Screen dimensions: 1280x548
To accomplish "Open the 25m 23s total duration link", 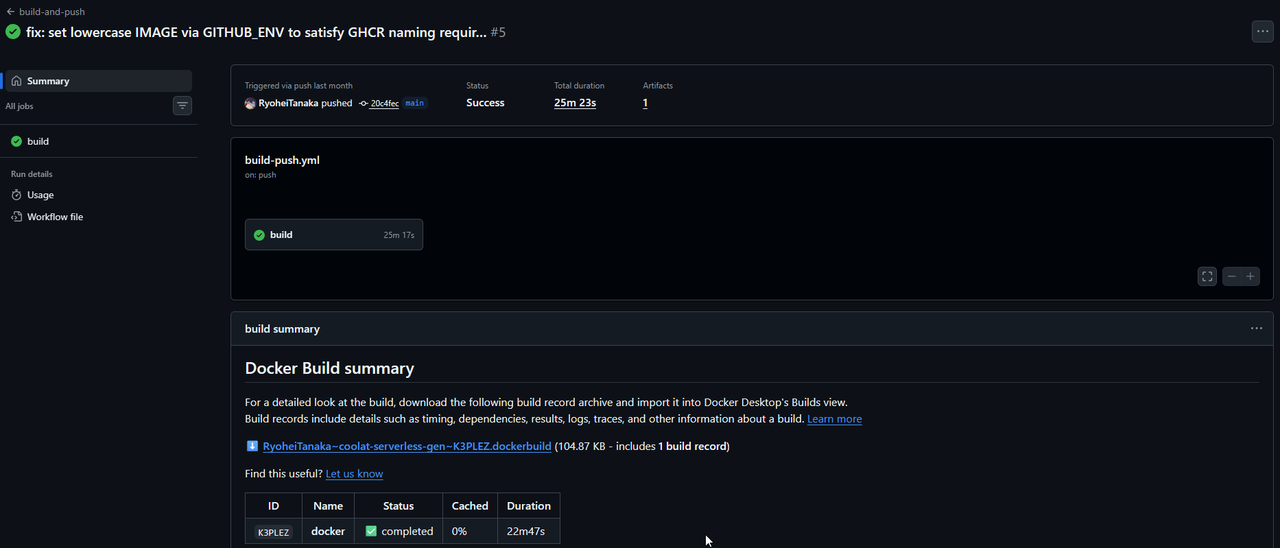I will (575, 103).
